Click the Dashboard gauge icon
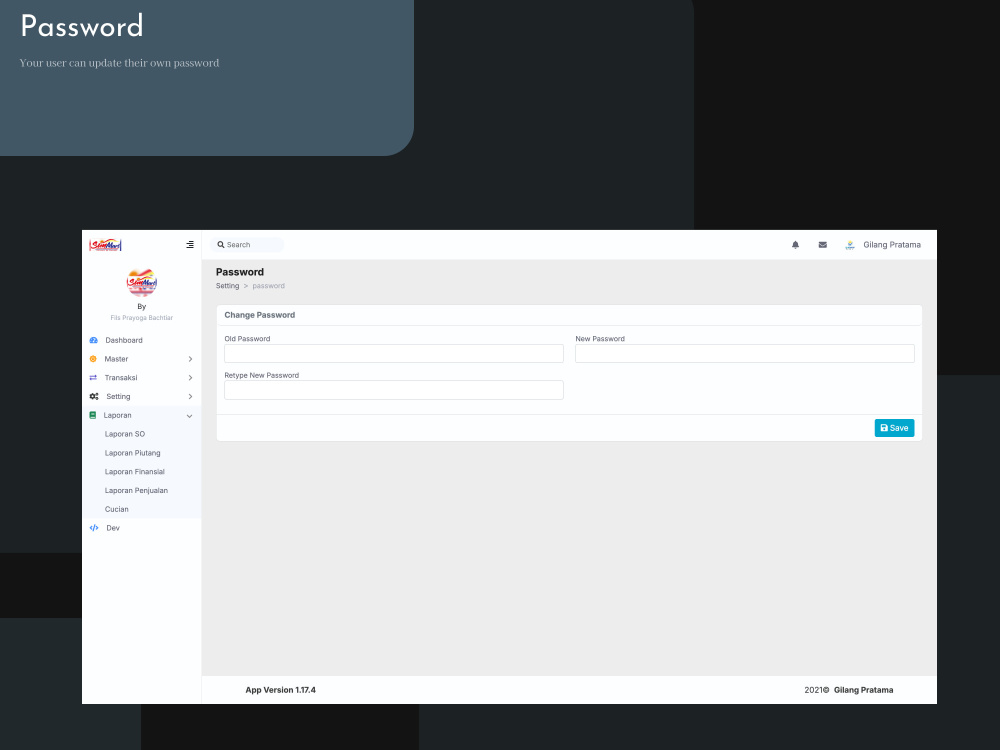 (x=94, y=341)
